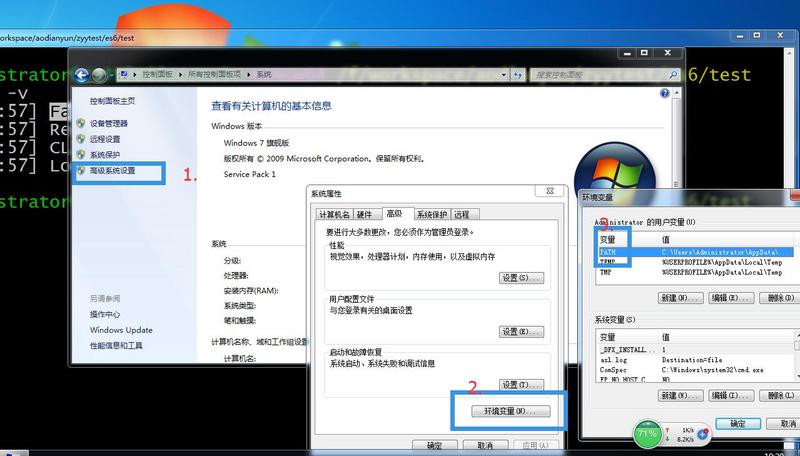Click the search magnifier in 搜索控制面板 box
Screen dimensions: 800x456
673,75
